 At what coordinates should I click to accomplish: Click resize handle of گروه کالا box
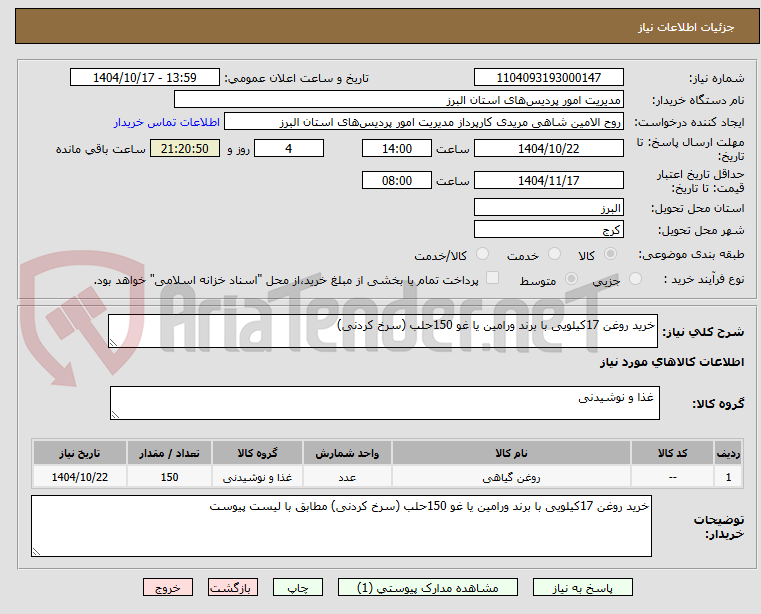point(116,415)
